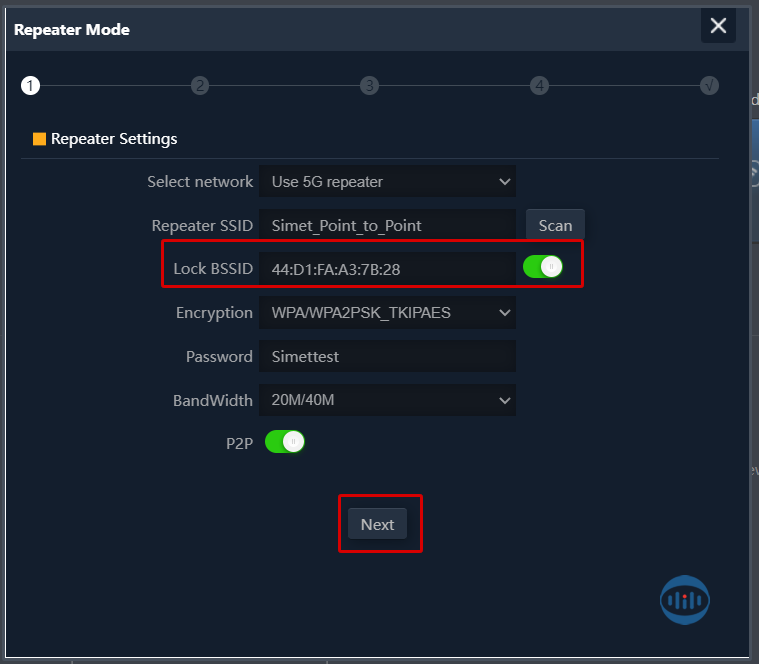
Task: Click the orange Repeater Settings square icon
Action: (39, 139)
